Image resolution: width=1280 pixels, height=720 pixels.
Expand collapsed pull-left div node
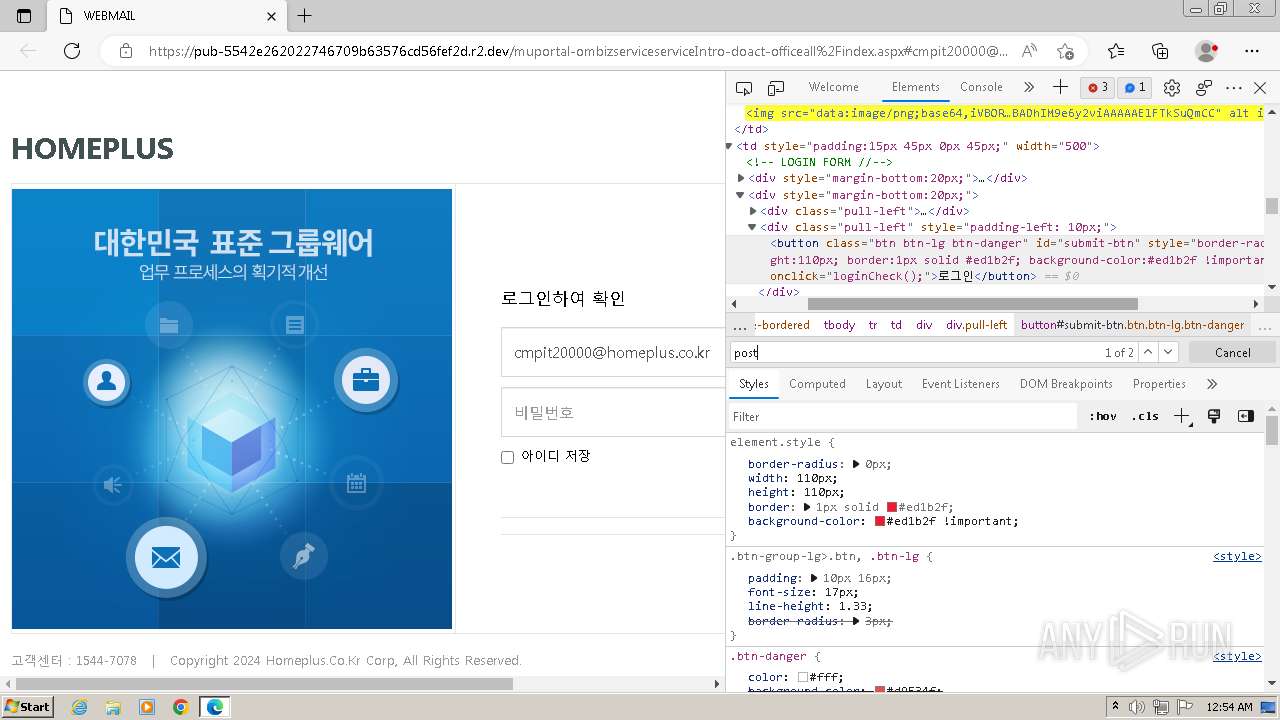click(x=754, y=211)
